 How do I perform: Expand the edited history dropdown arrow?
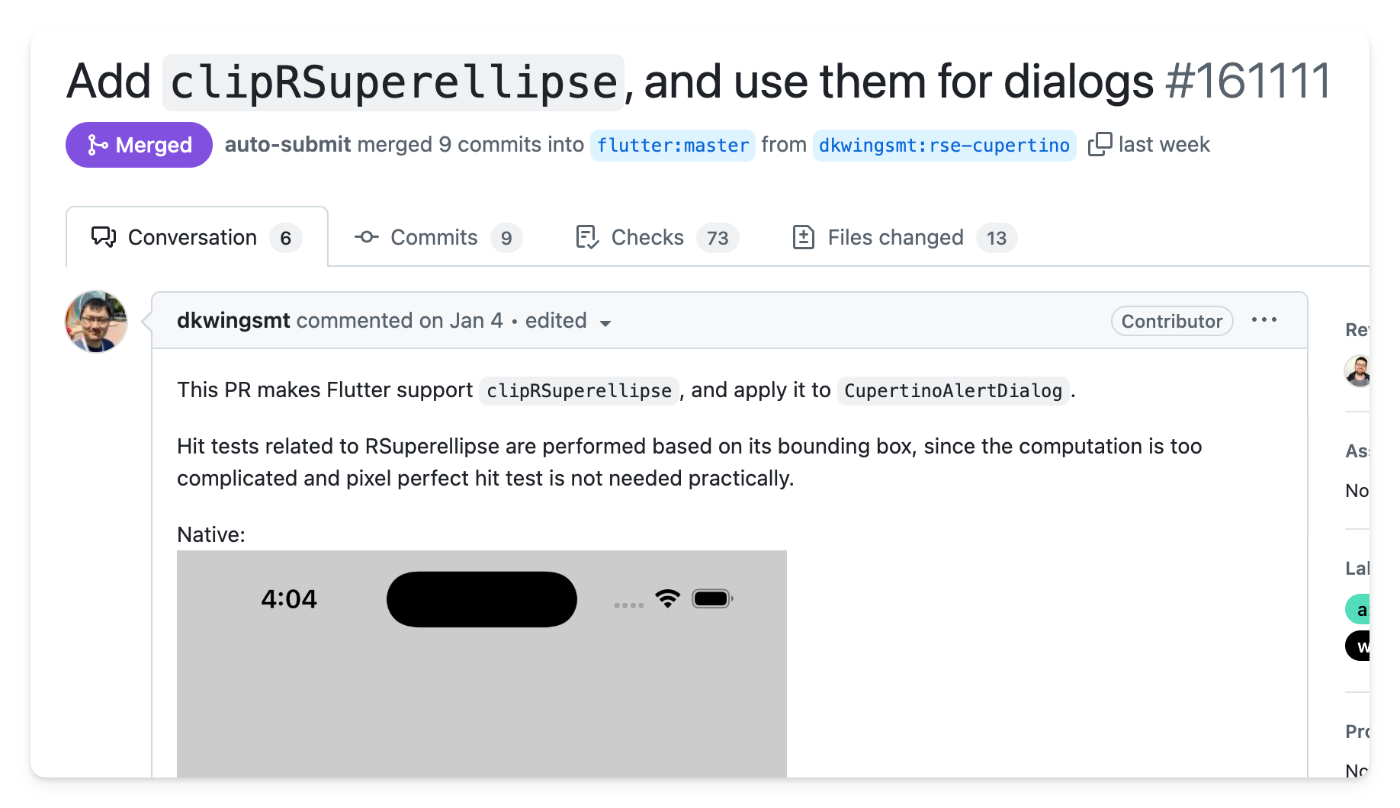[x=605, y=323]
